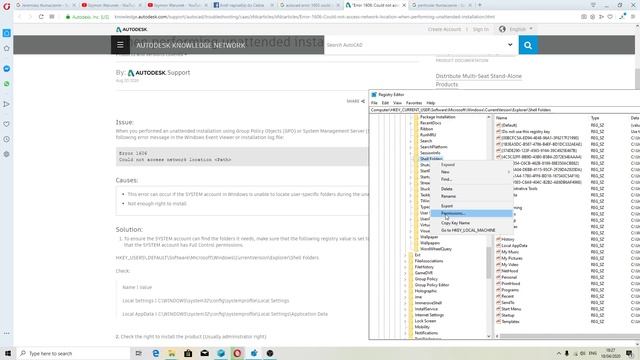This screenshot has height=360, width=640.
Task: Click the Registry Editor address bar path
Action: coord(504,110)
